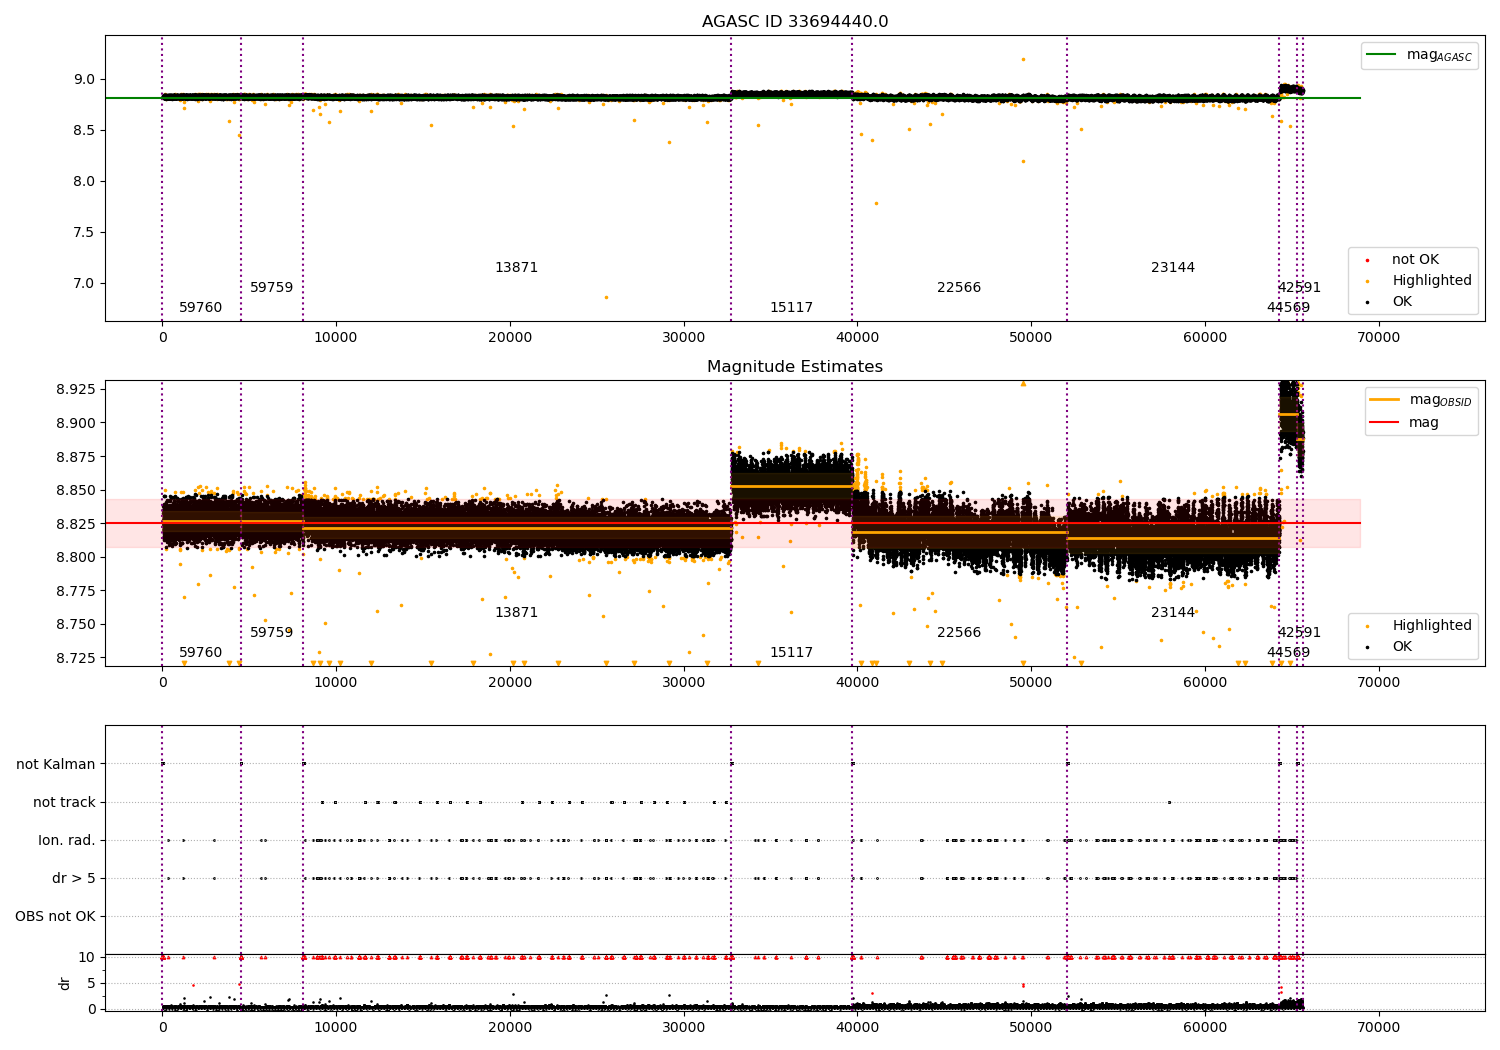The image size is (1500, 1050).
Task: Click the rotated "dr" axis label
Action: (64, 984)
